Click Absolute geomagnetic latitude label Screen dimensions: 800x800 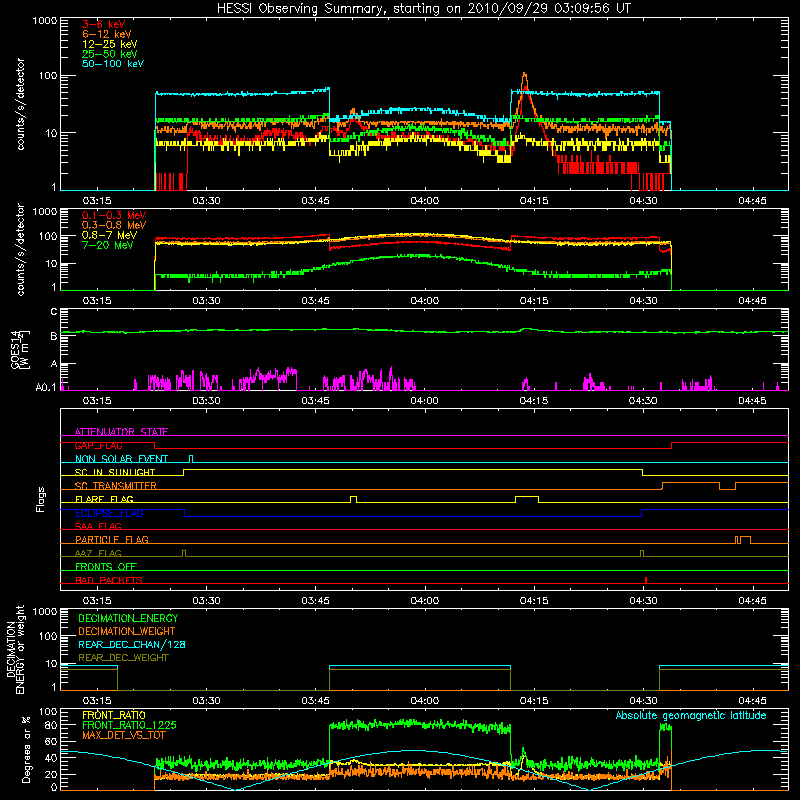click(x=691, y=715)
